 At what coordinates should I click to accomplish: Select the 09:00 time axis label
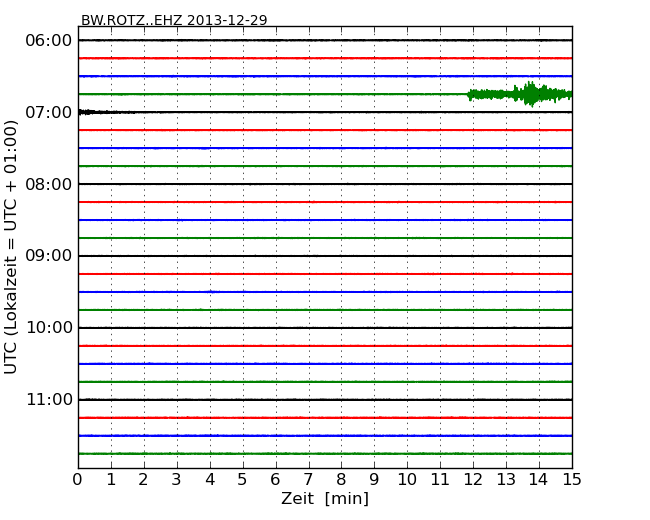(x=49, y=256)
